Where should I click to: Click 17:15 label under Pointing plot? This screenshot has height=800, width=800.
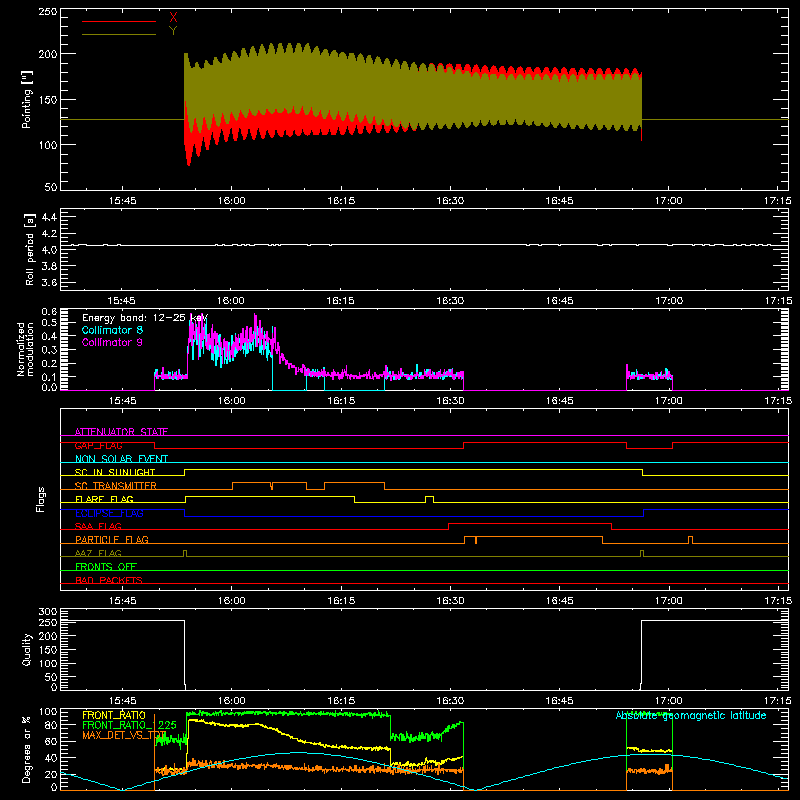(x=778, y=201)
